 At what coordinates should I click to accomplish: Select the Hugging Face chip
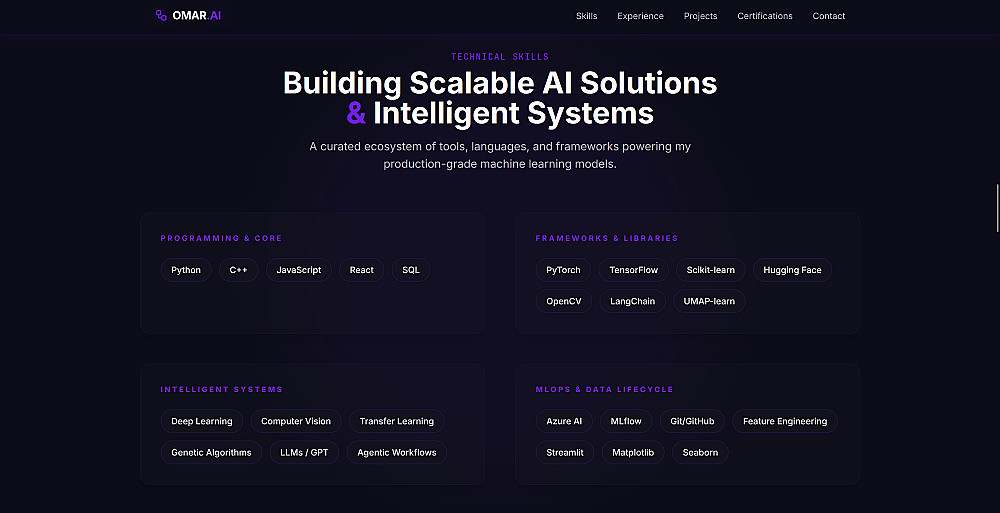click(792, 270)
